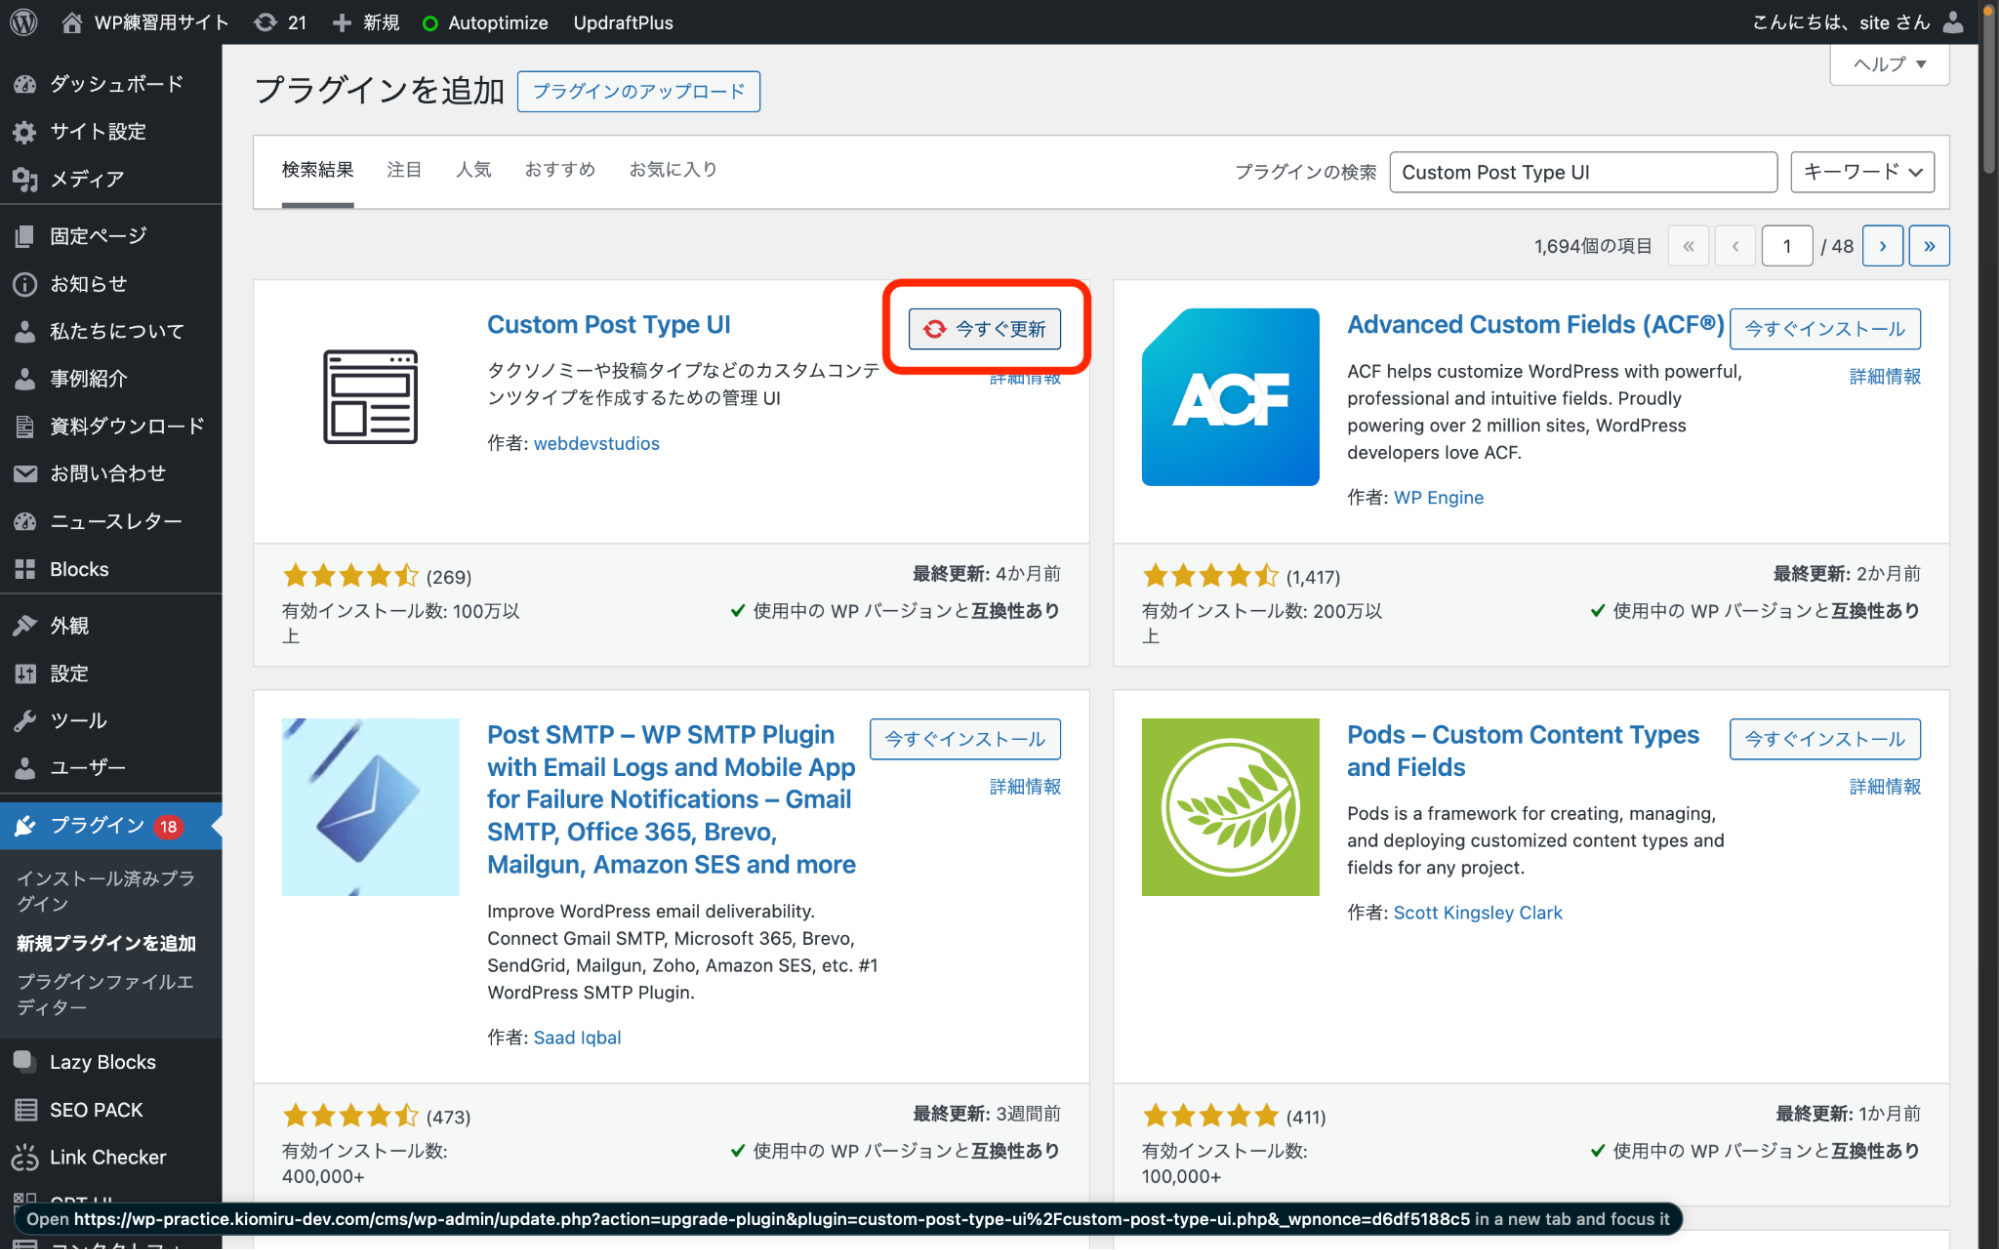Viewport: 1999px width, 1250px height.
Task: Click the 固定ページ pages icon
Action: 25,236
